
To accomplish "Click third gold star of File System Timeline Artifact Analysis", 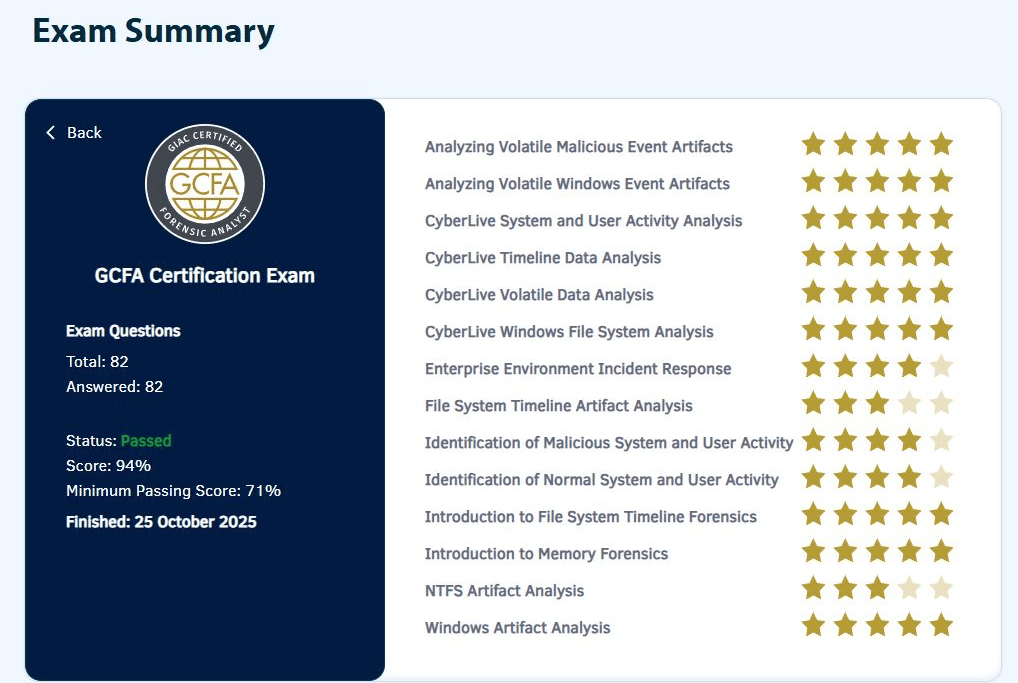I will click(877, 403).
